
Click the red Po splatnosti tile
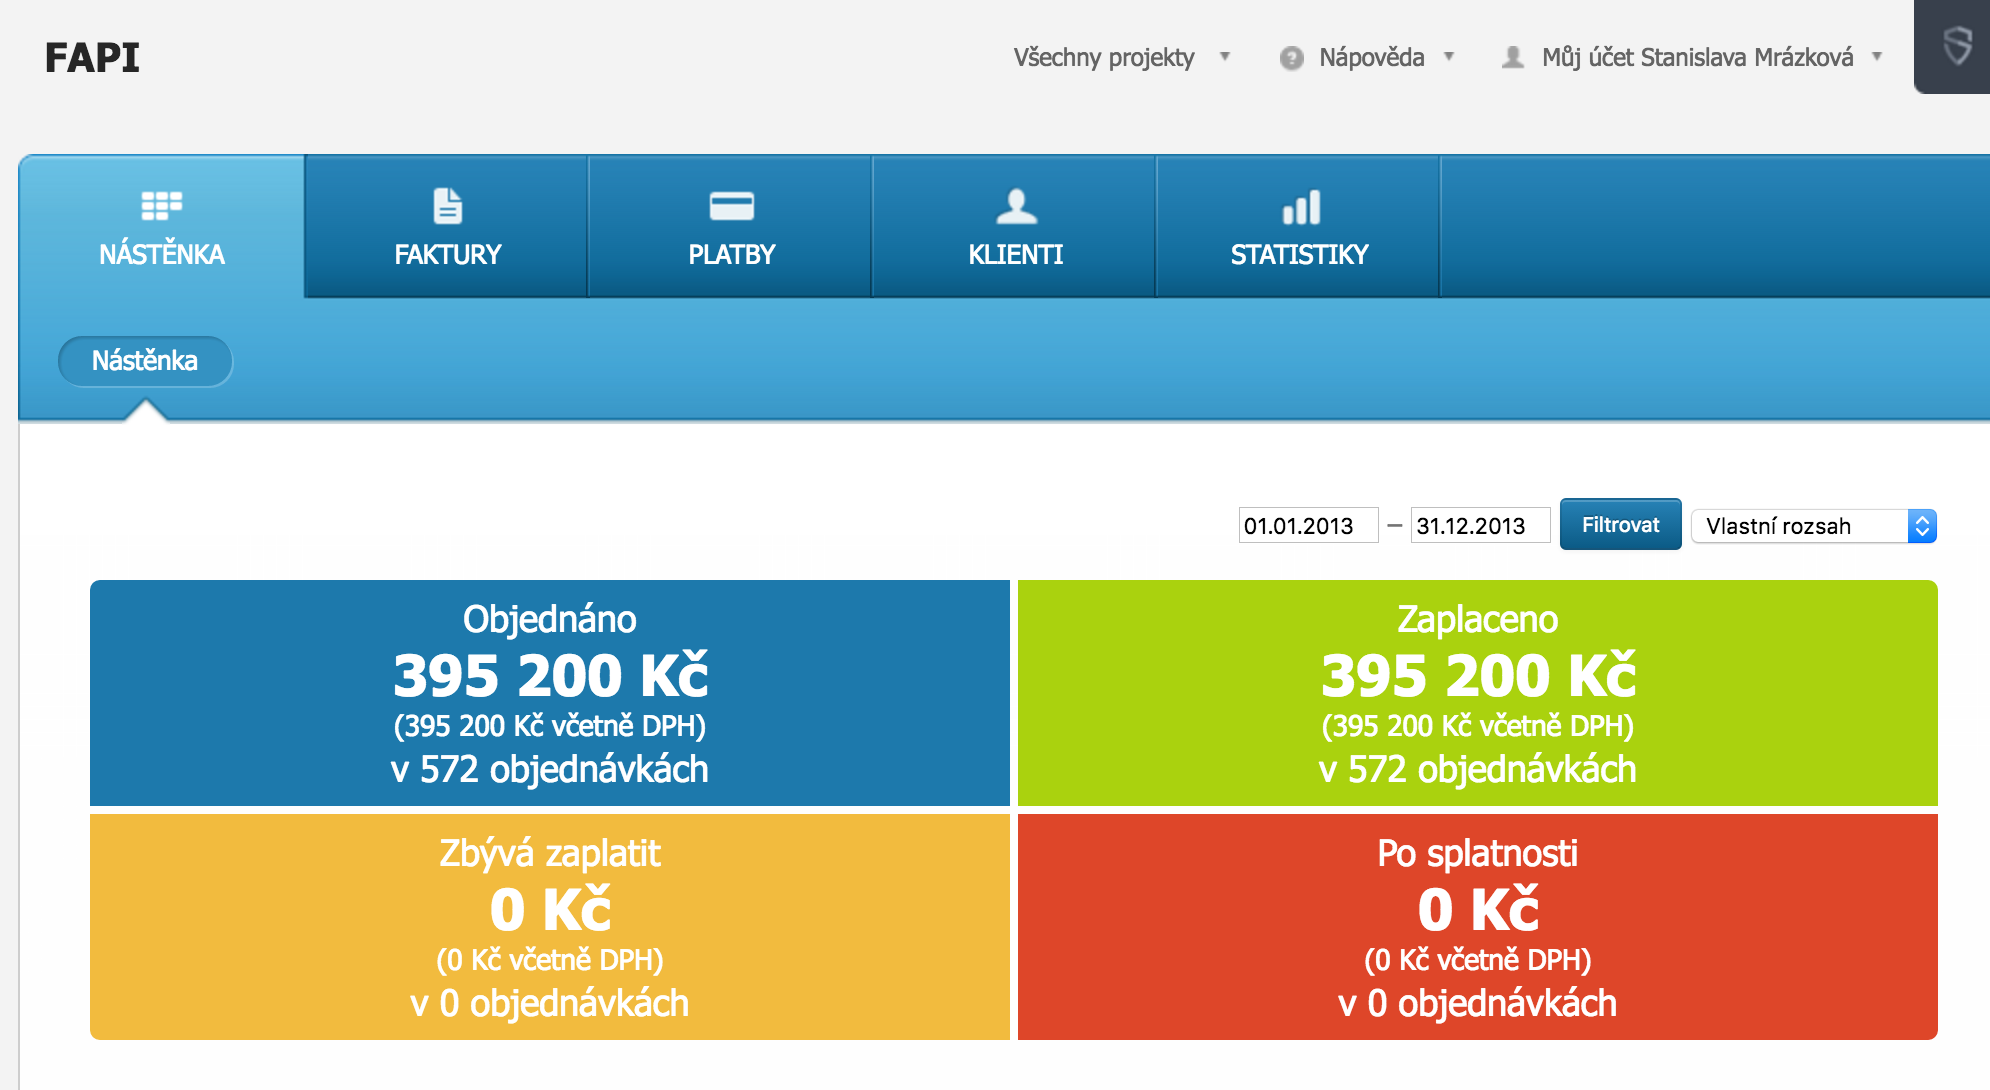click(x=1478, y=927)
